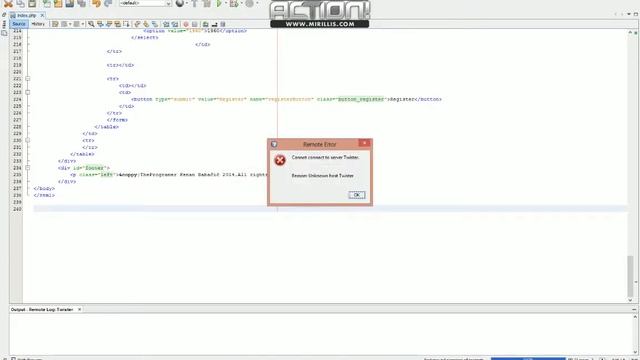Click OK in the Remote Error dialog
The height and width of the screenshot is (360, 640).
(357, 195)
